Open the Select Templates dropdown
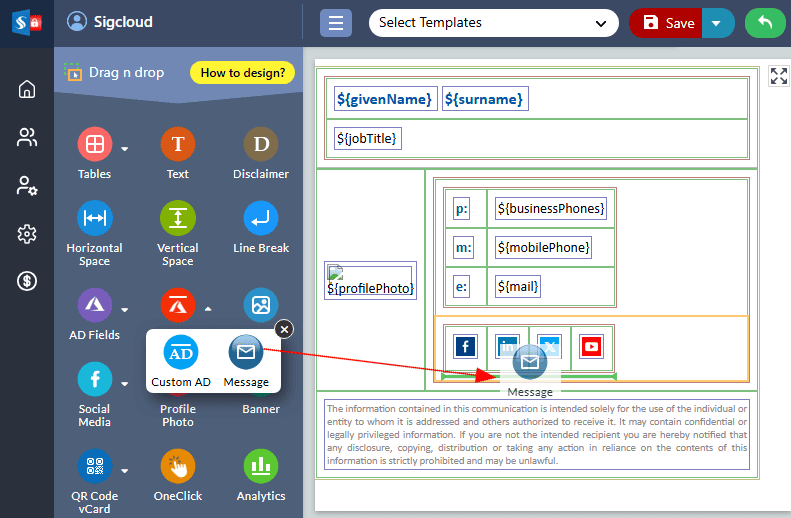Screen dimensions: 791x518 [x=493, y=23]
